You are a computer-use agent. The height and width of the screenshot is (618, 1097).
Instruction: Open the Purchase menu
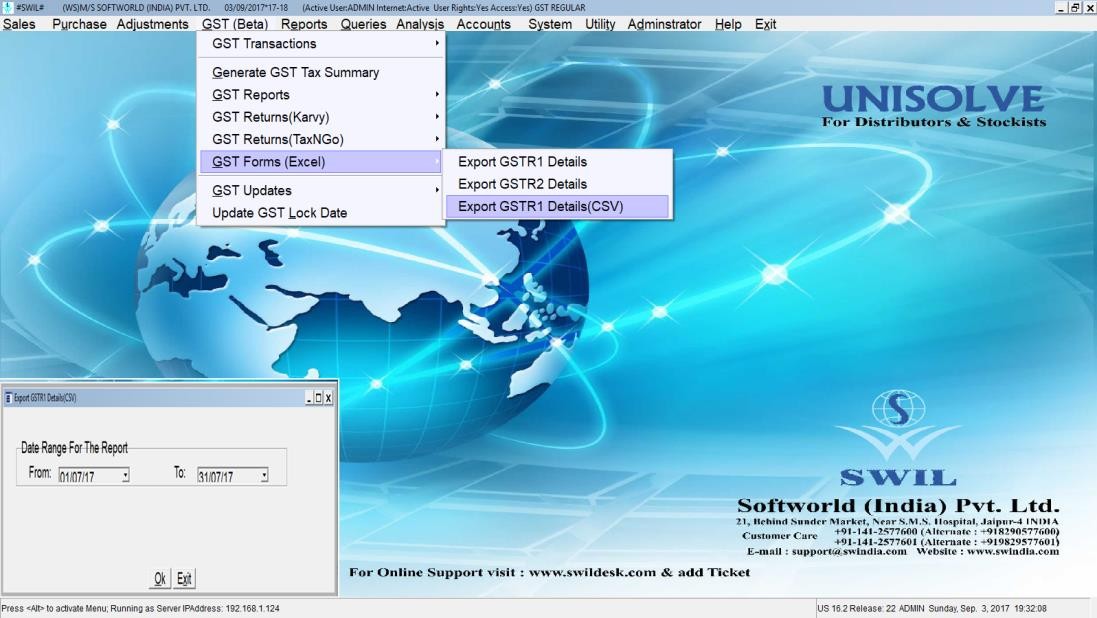pos(79,24)
